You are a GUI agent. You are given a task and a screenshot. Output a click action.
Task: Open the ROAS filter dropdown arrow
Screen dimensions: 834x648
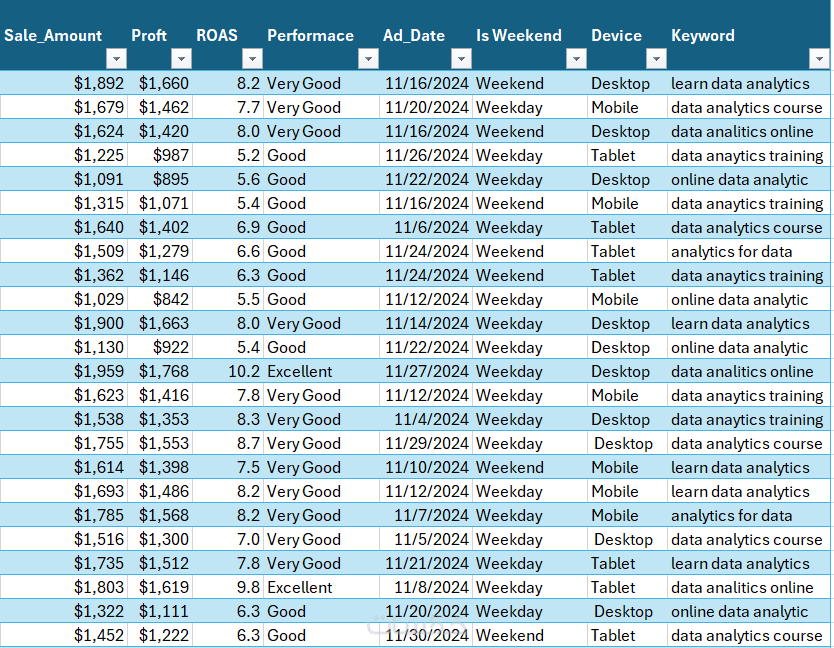(x=253, y=59)
